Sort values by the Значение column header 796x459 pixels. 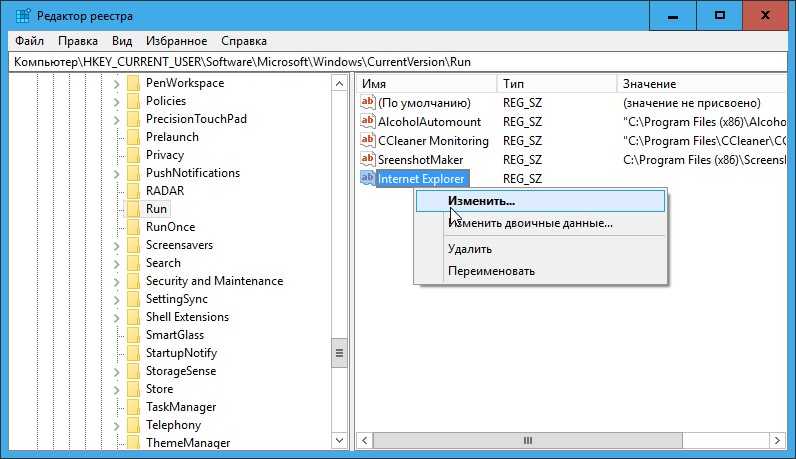click(x=702, y=83)
